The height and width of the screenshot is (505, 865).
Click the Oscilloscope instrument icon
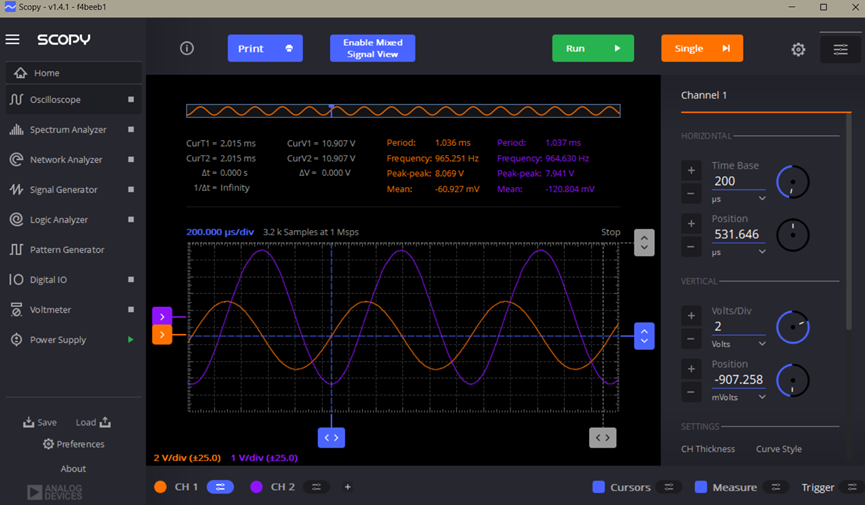16,99
